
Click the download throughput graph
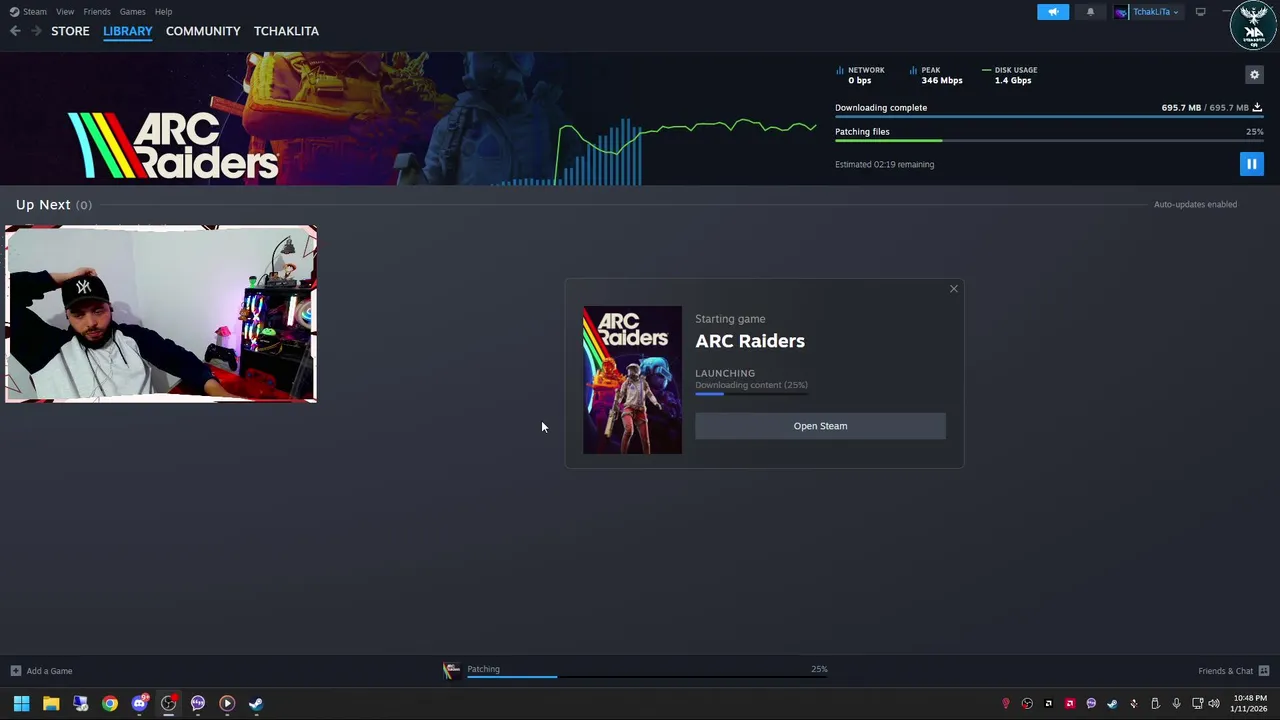(x=655, y=150)
